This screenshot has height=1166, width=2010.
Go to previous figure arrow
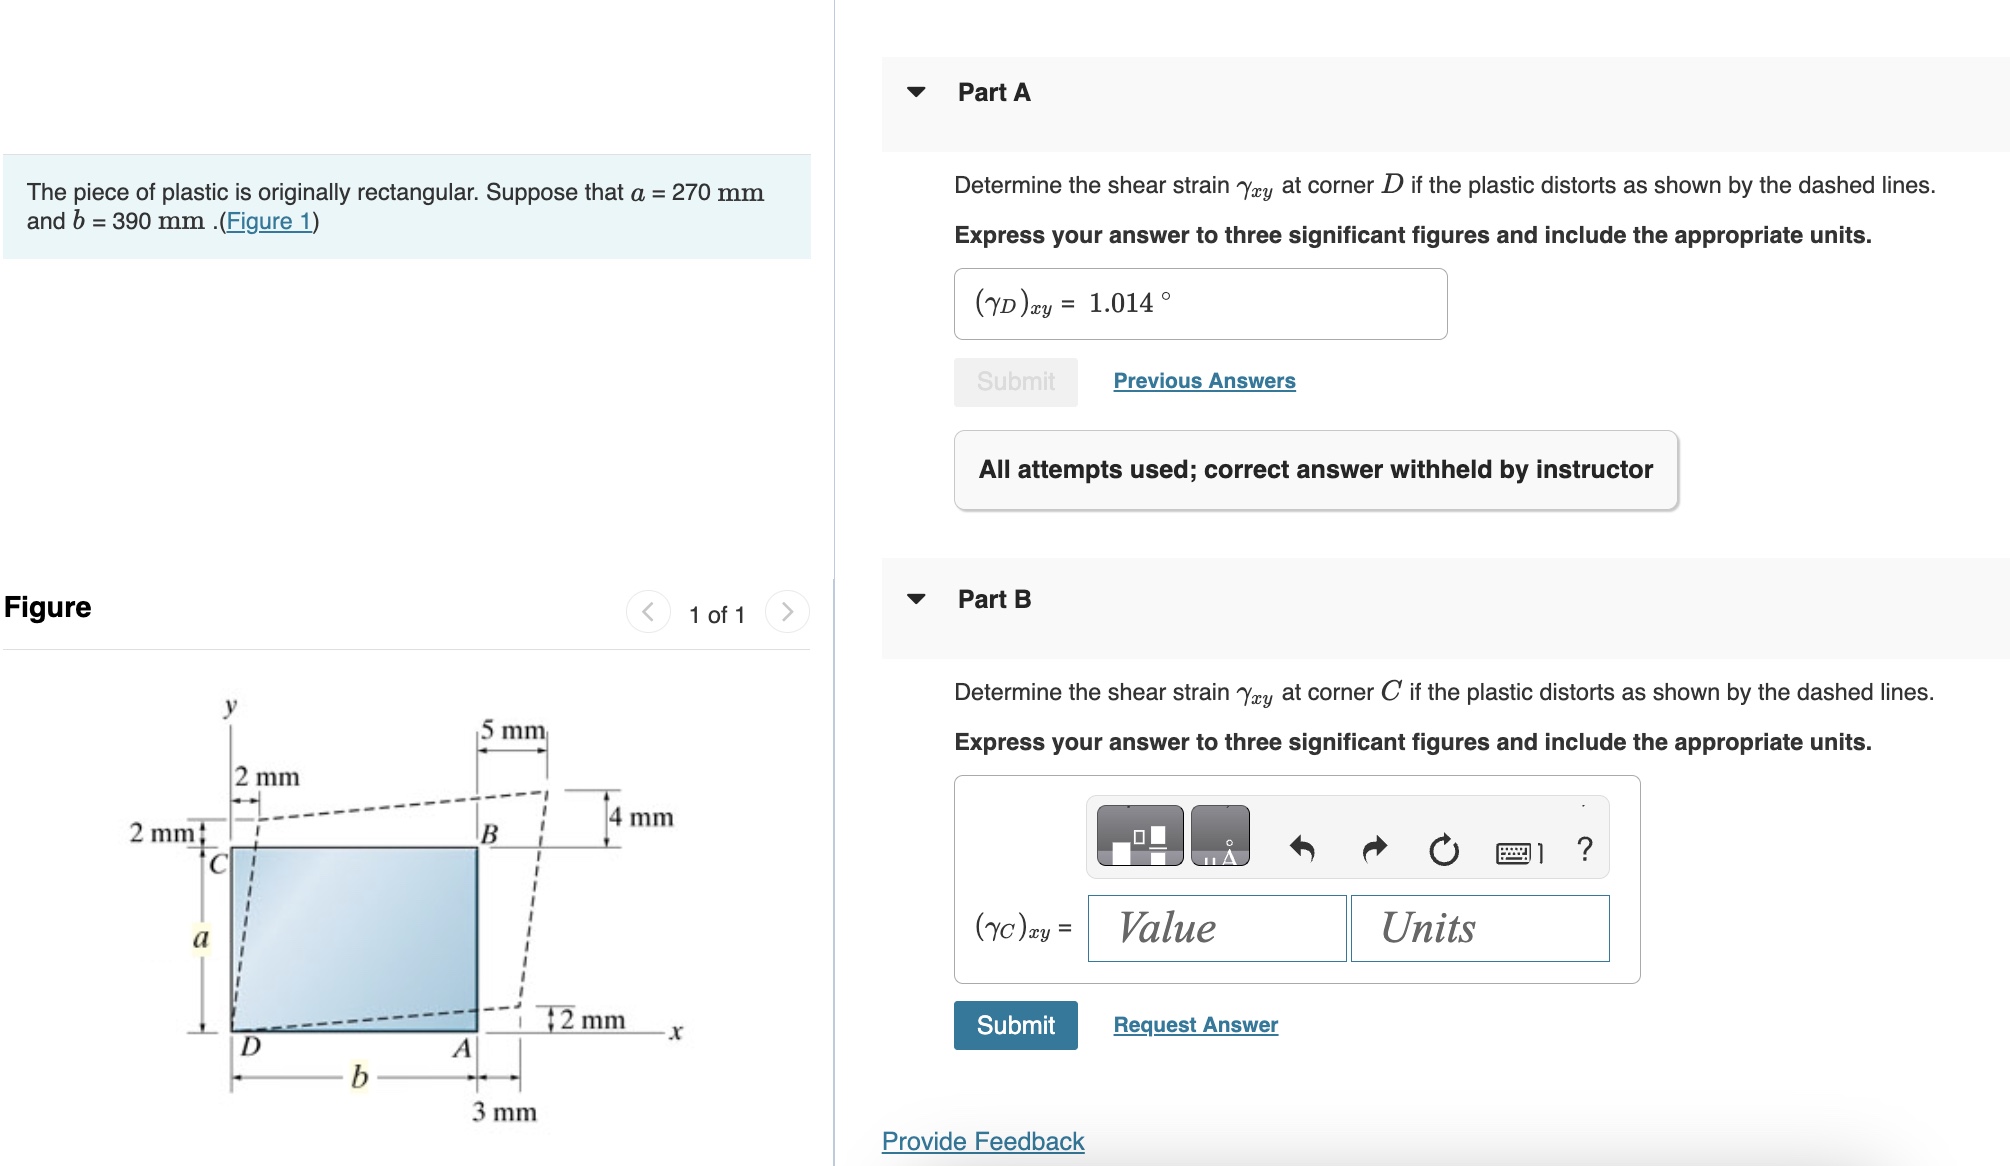pos(648,612)
